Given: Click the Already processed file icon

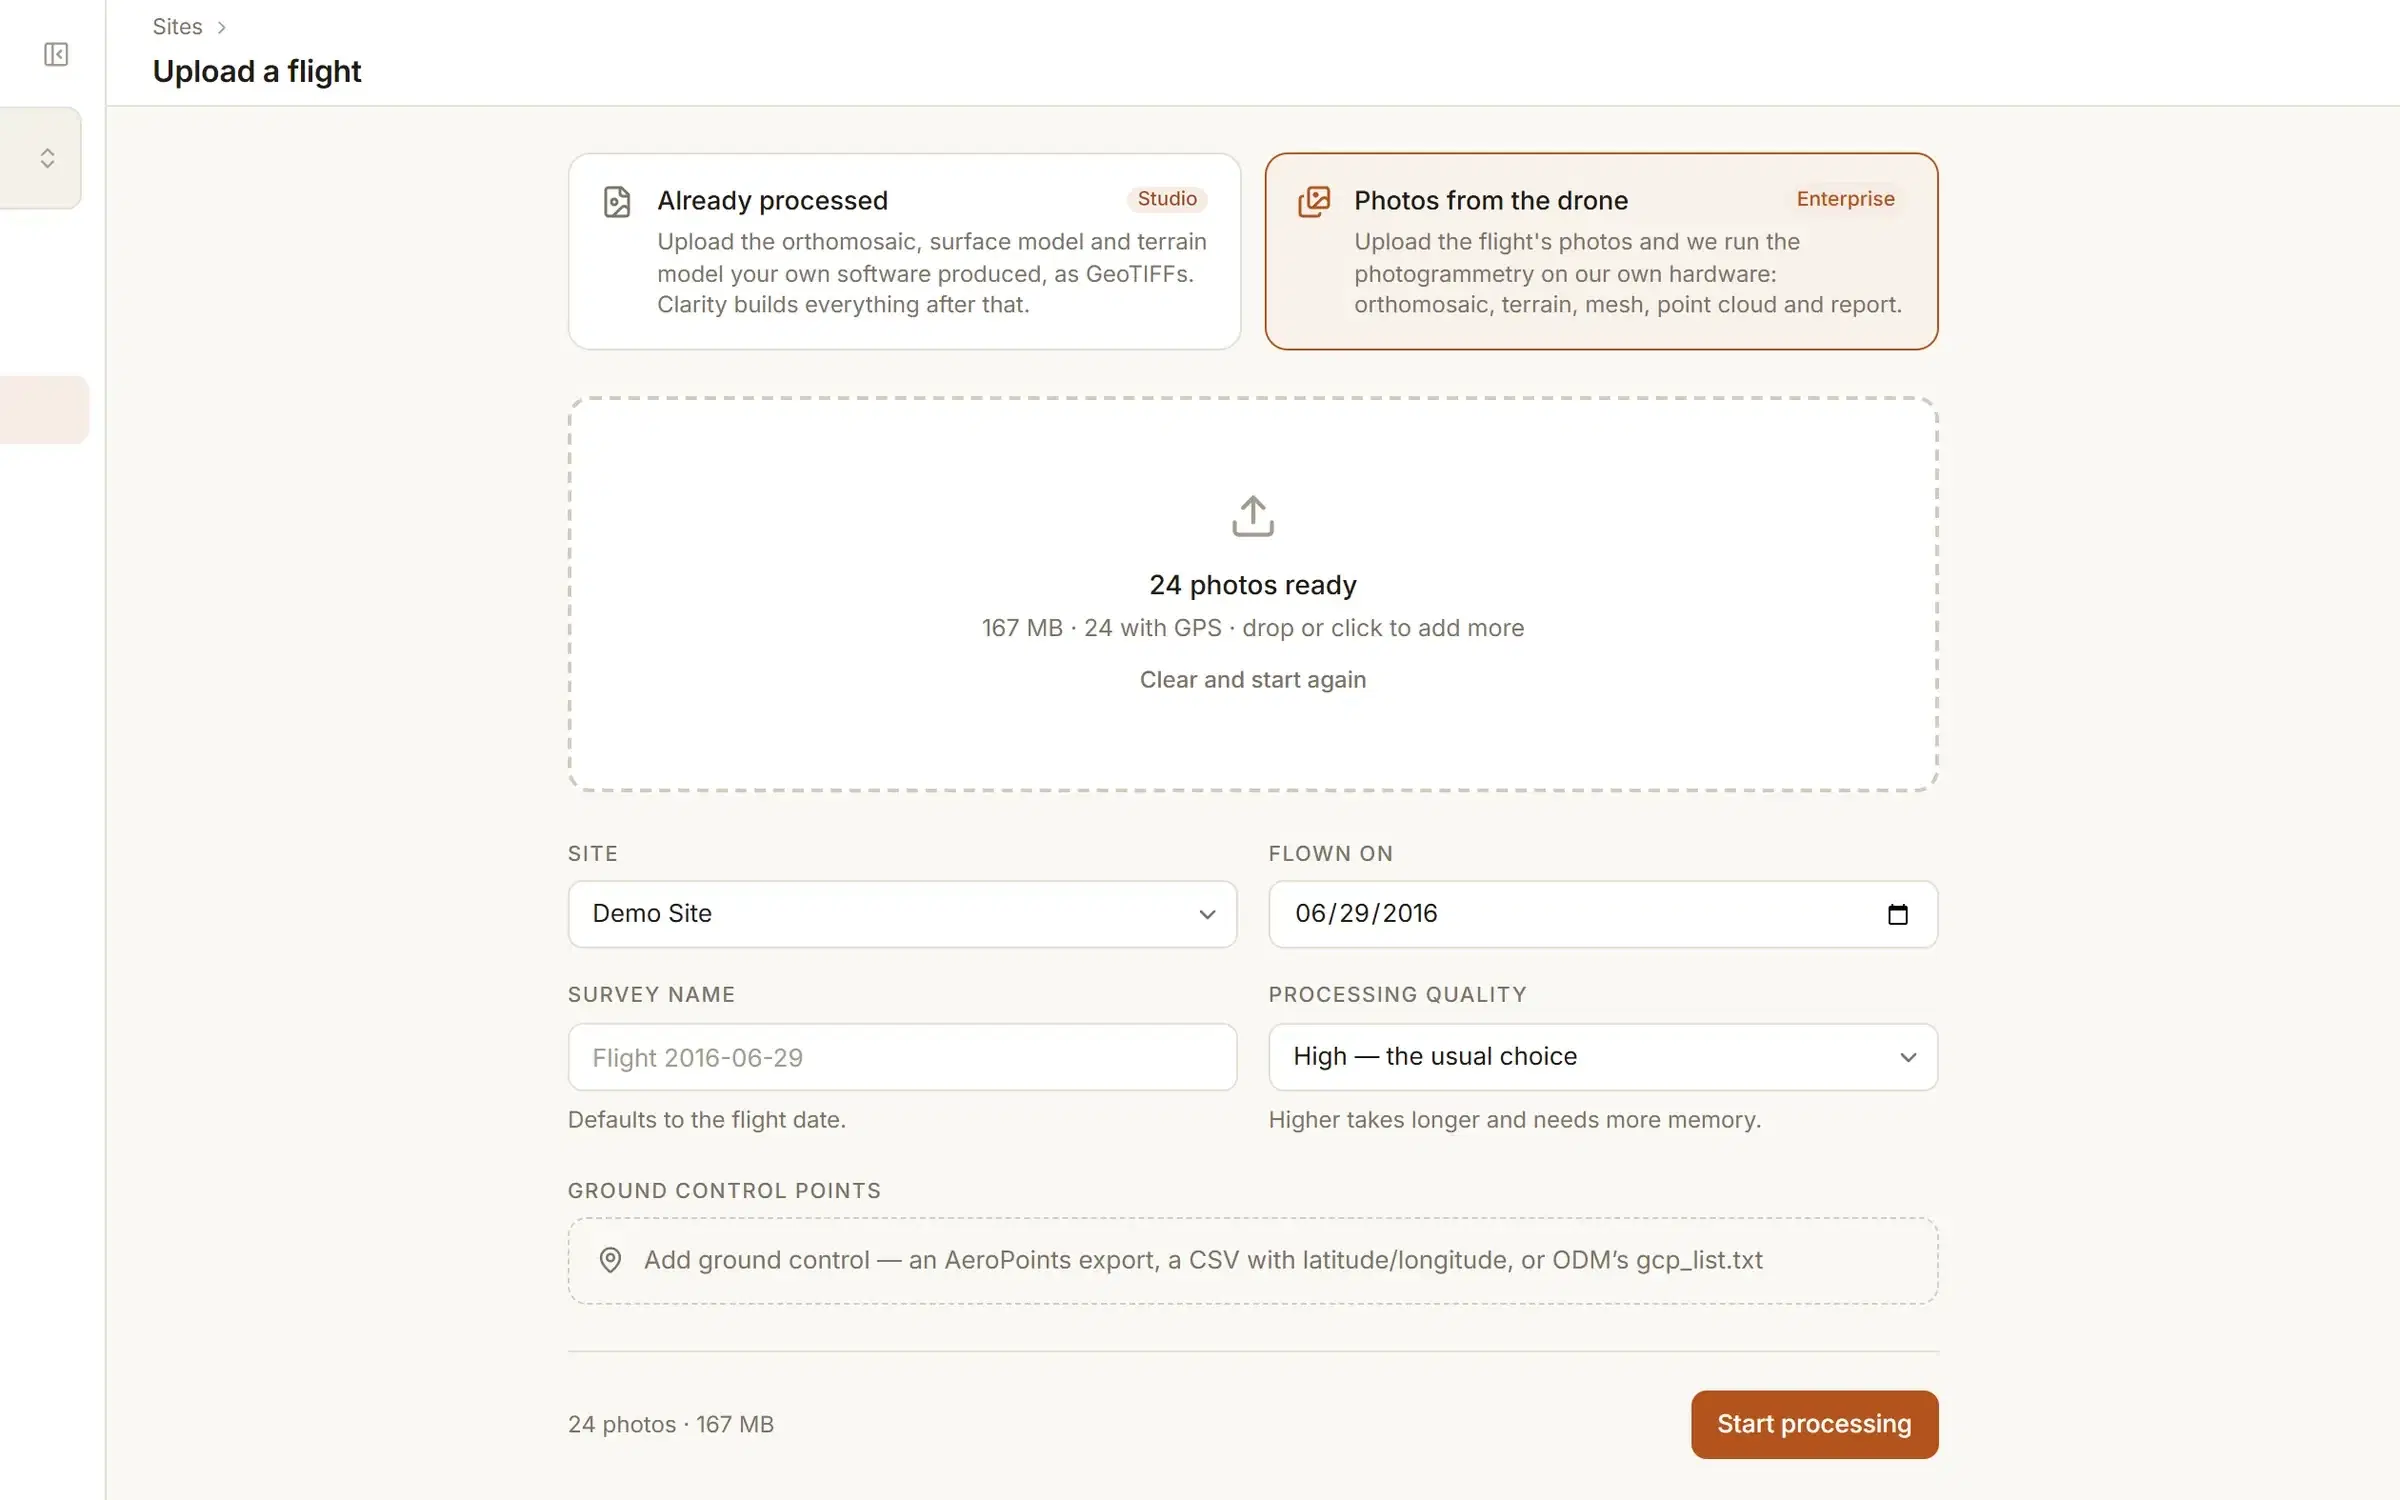Looking at the screenshot, I should (617, 202).
